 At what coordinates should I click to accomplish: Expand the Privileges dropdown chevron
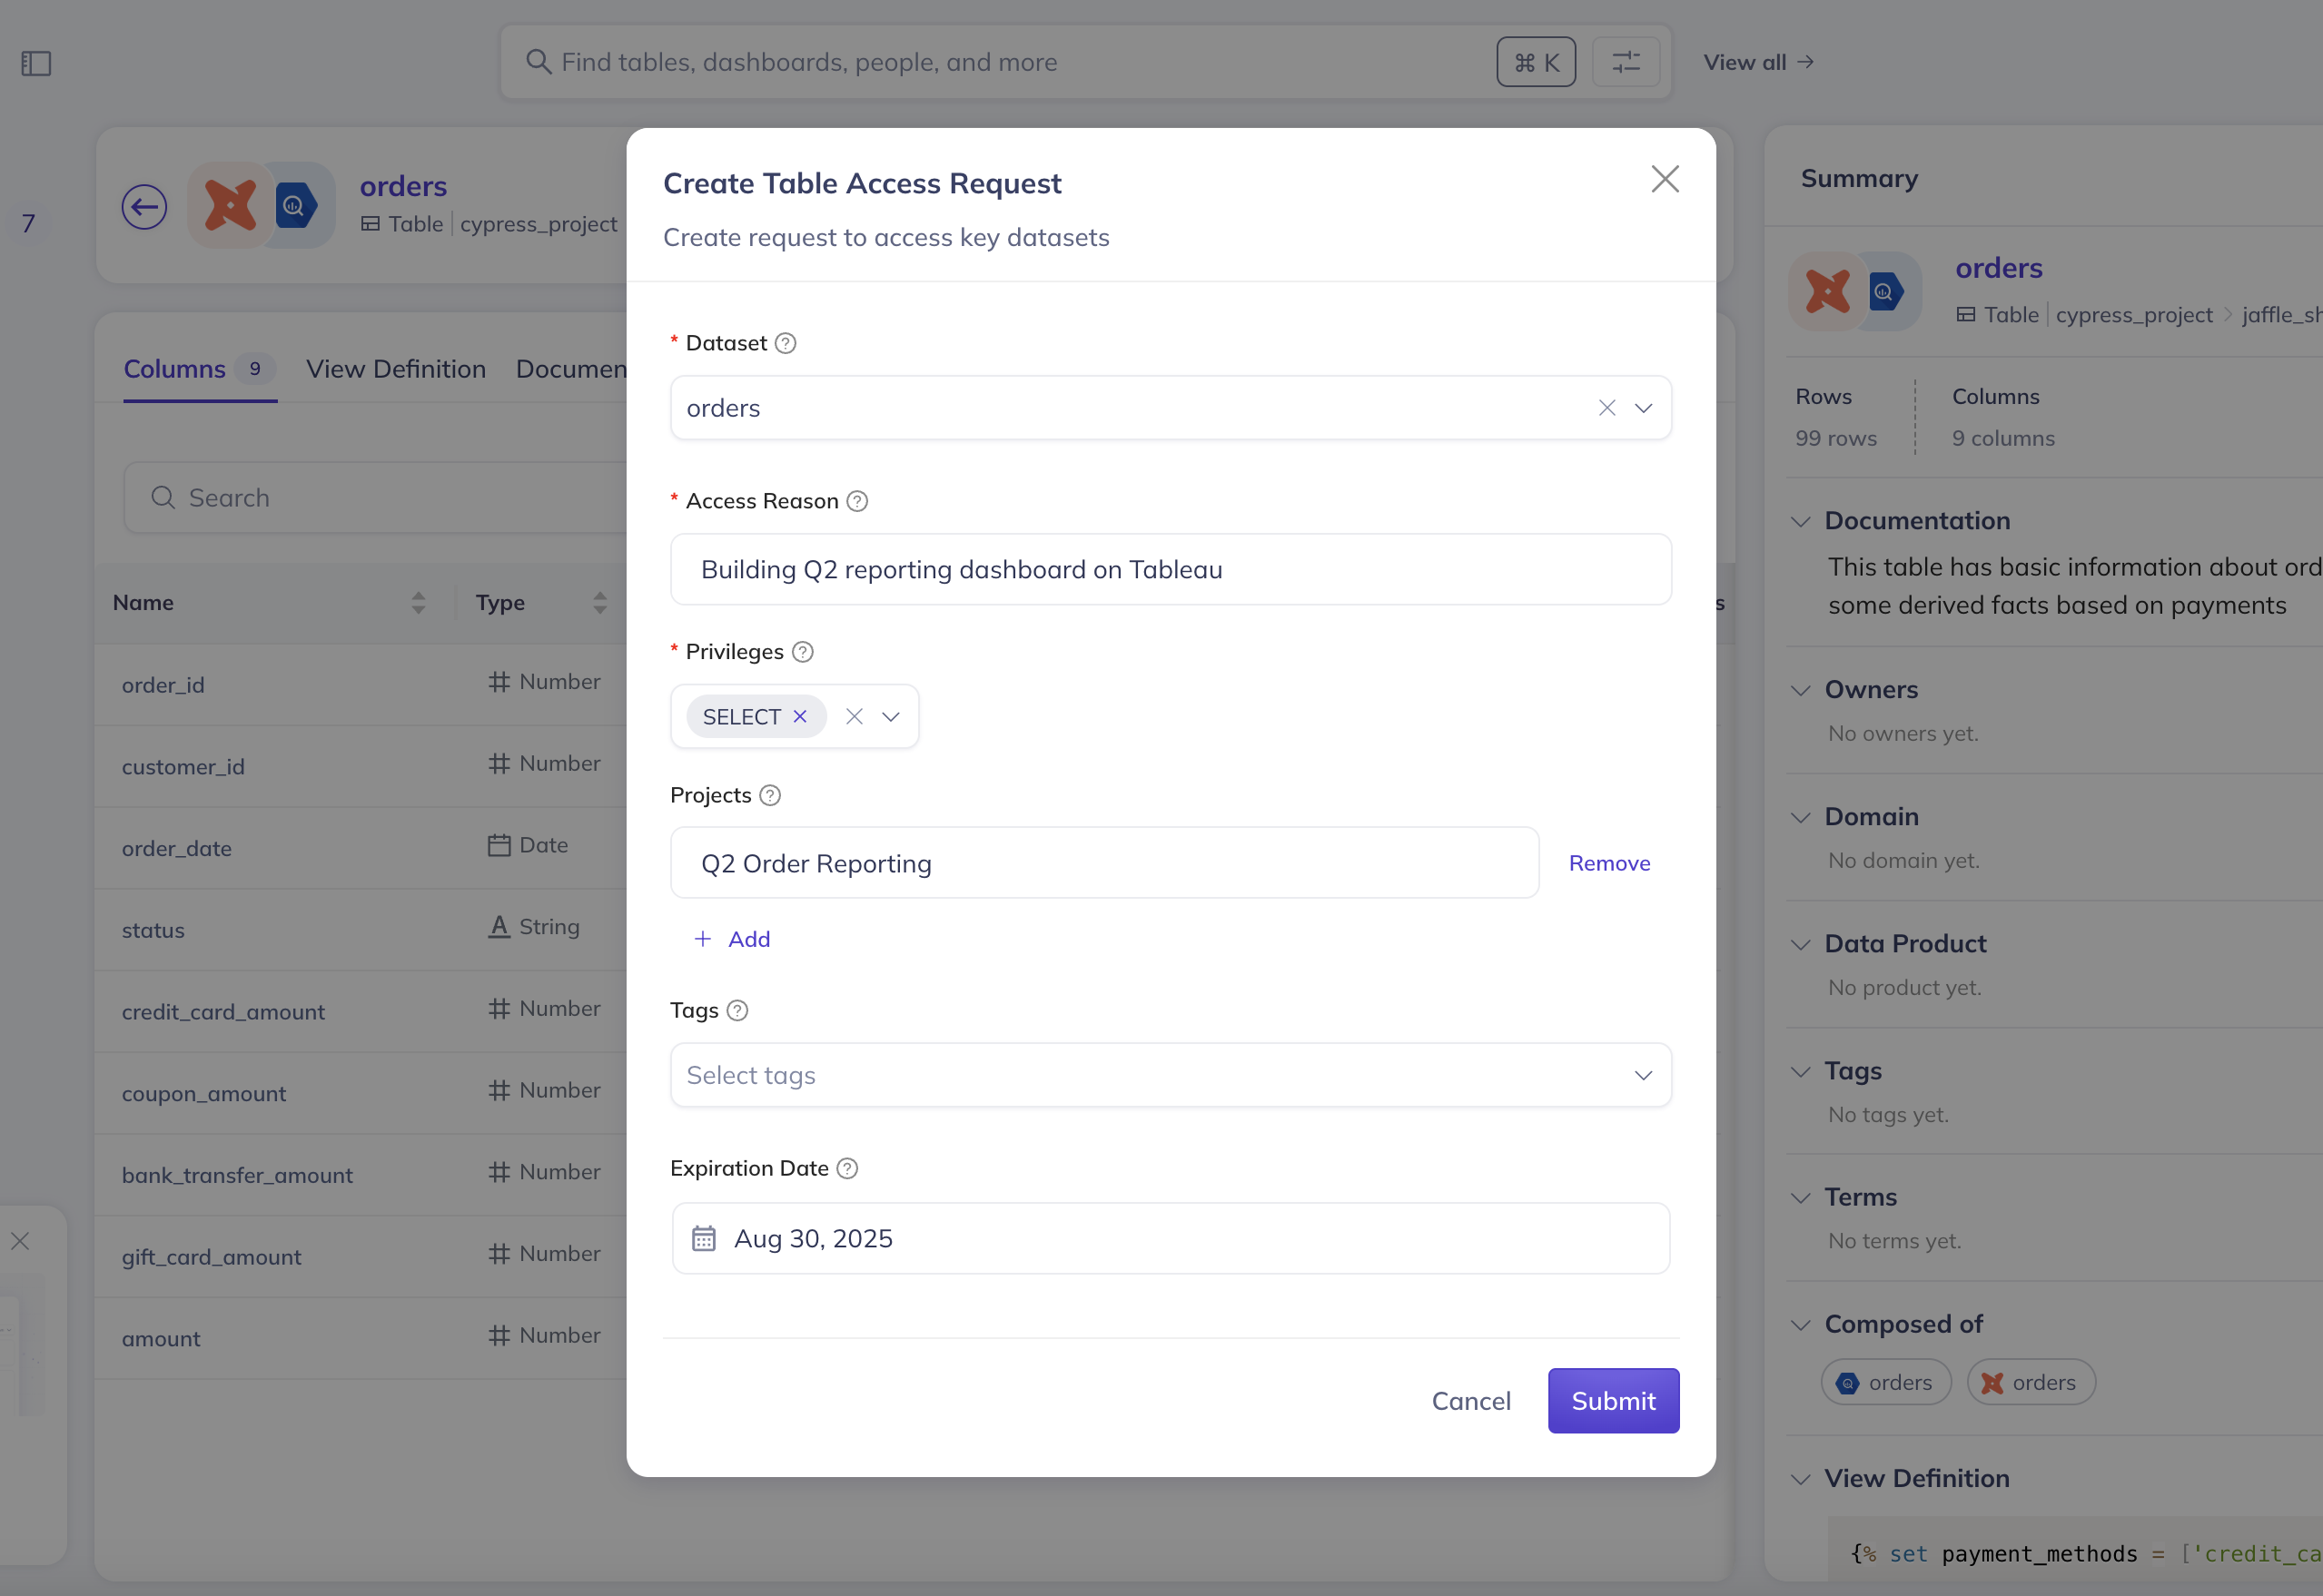[890, 716]
